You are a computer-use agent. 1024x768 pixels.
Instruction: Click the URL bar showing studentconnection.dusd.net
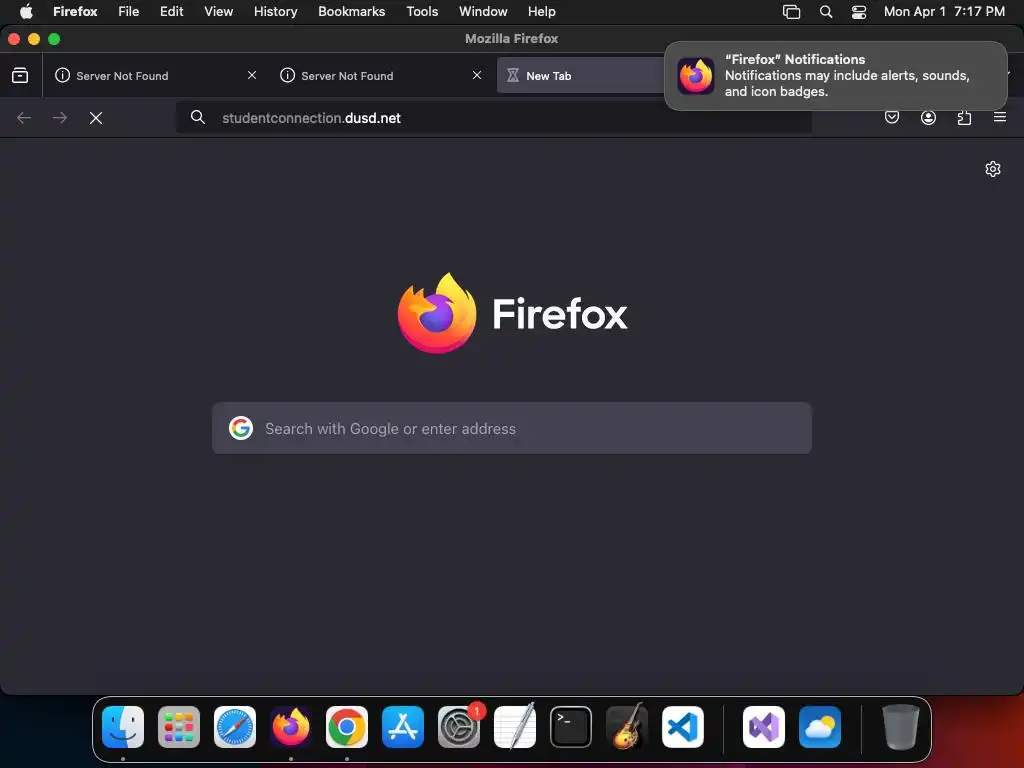coord(494,118)
